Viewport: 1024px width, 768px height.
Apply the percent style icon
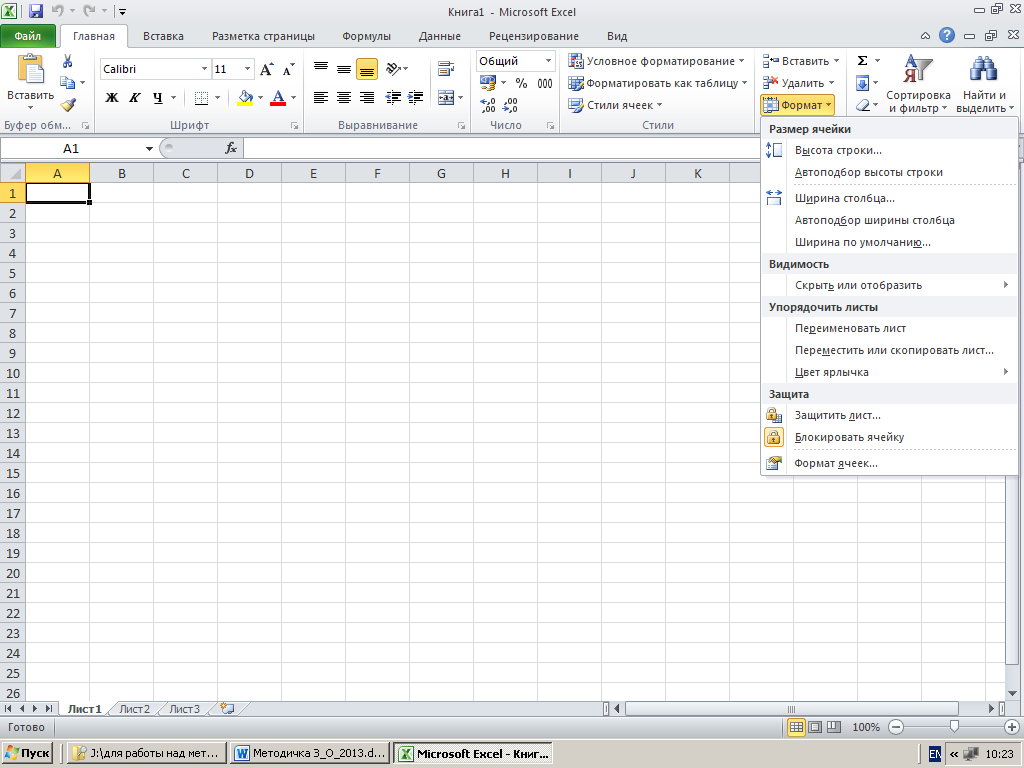521,84
